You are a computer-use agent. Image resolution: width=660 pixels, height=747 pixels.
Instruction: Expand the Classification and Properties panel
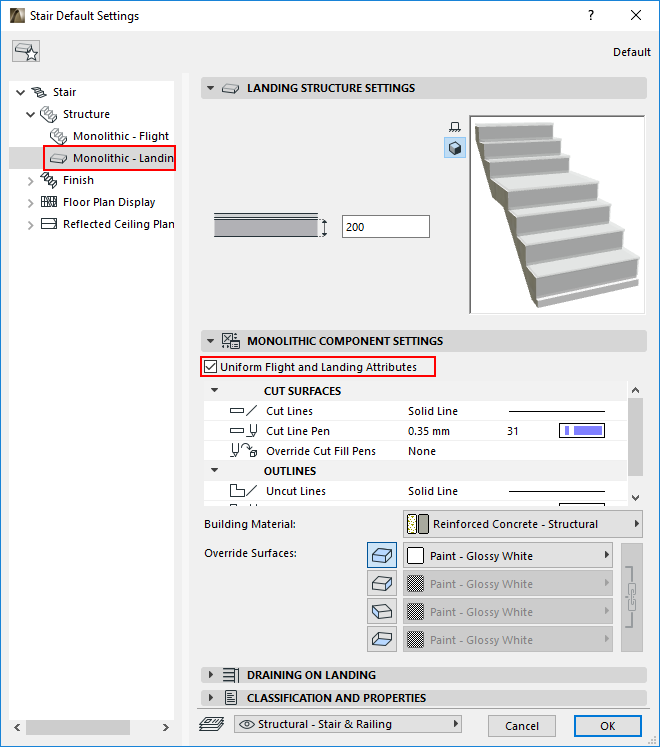pos(211,698)
